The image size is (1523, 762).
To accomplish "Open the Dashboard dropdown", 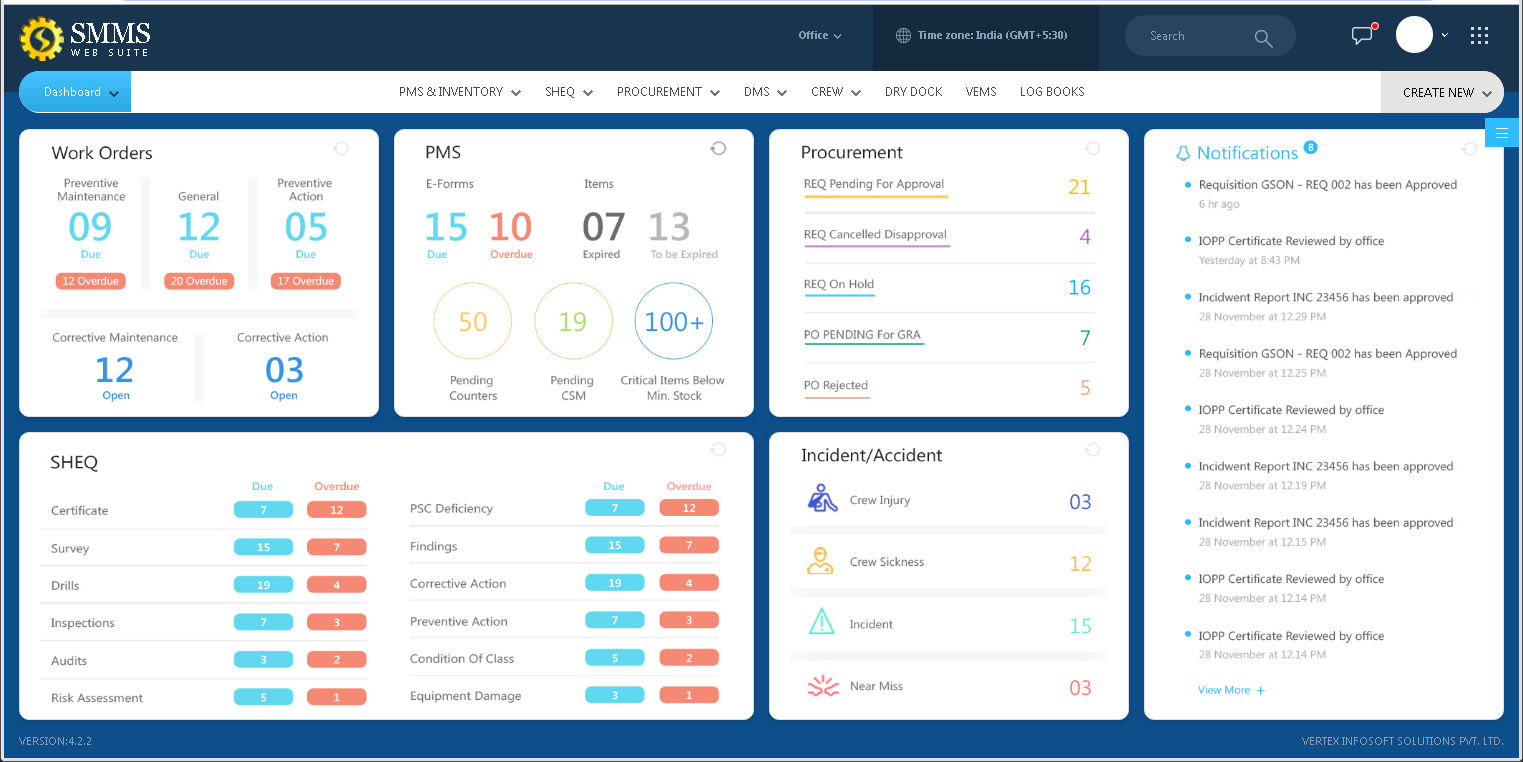I will pyautogui.click(x=74, y=91).
